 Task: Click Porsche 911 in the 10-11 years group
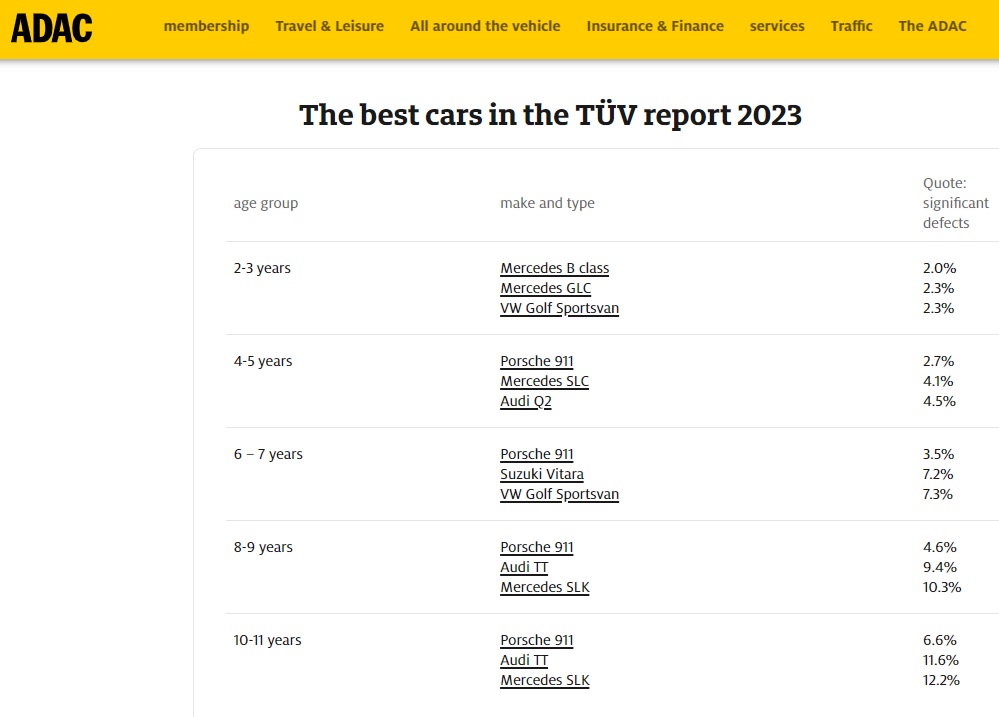pos(536,640)
